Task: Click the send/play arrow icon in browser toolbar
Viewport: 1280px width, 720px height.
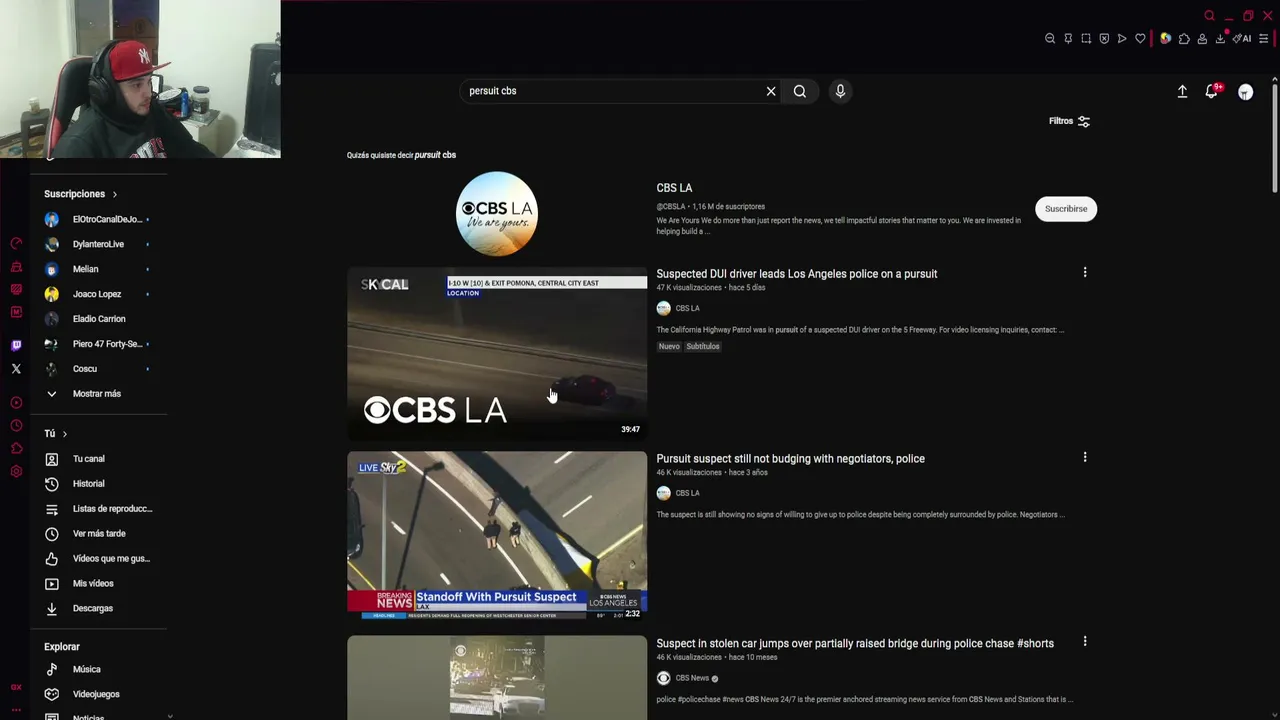Action: [1122, 39]
